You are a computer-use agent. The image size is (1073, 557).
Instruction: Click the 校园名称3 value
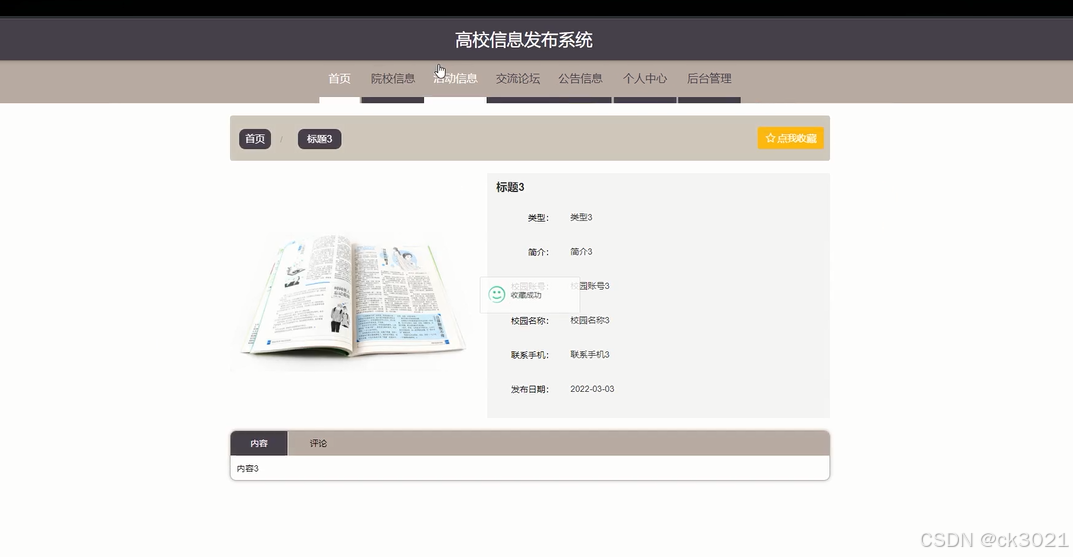[x=590, y=320]
